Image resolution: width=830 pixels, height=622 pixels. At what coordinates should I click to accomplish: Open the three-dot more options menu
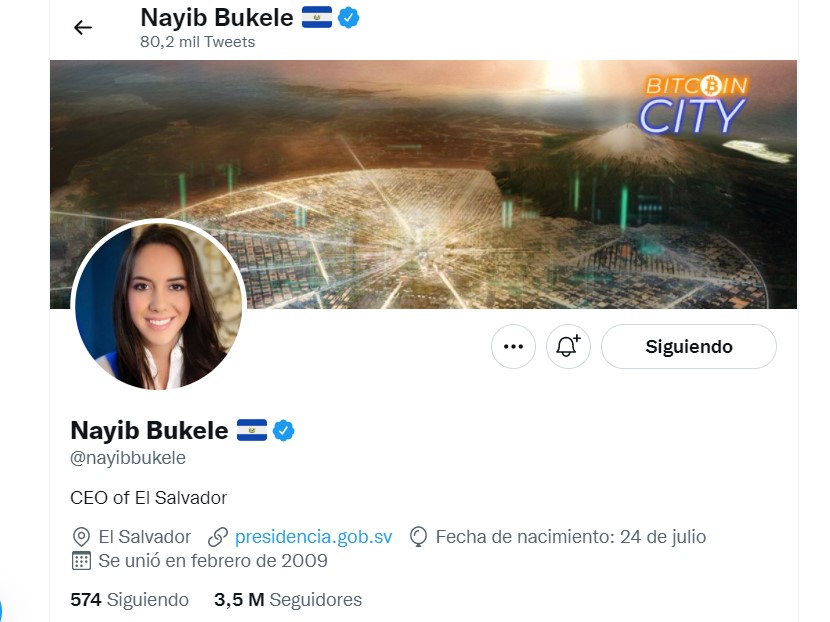tap(513, 347)
